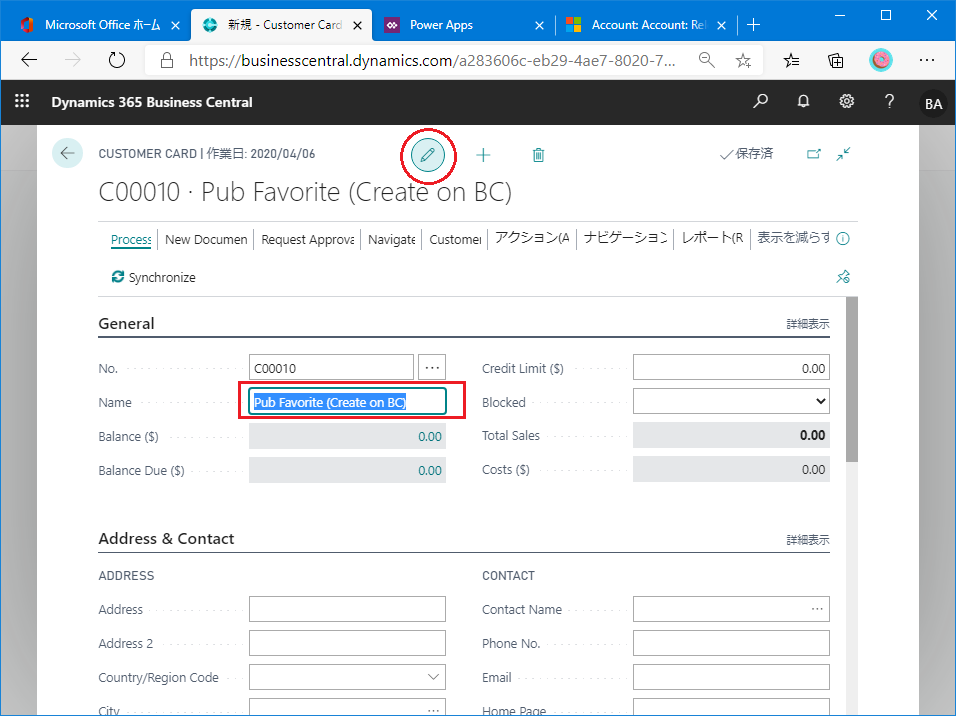The height and width of the screenshot is (716, 956).
Task: Click the browser profile picture
Action: (x=880, y=60)
